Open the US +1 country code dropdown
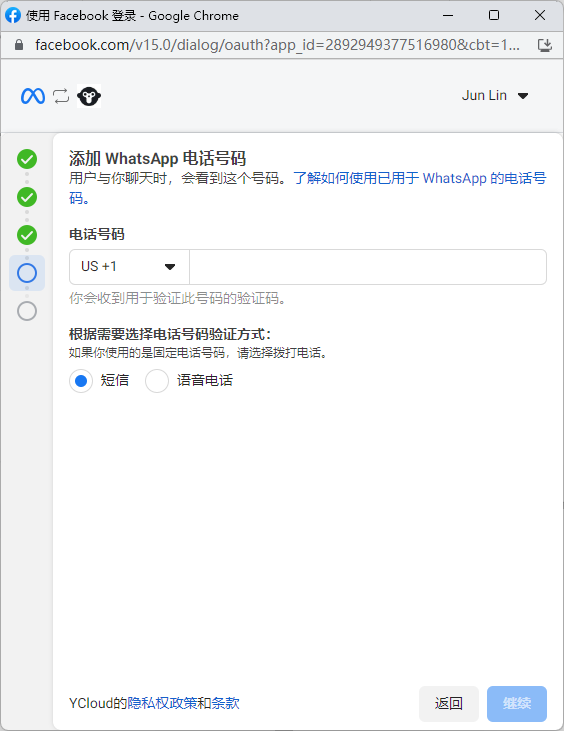Image resolution: width=564 pixels, height=731 pixels. point(129,267)
